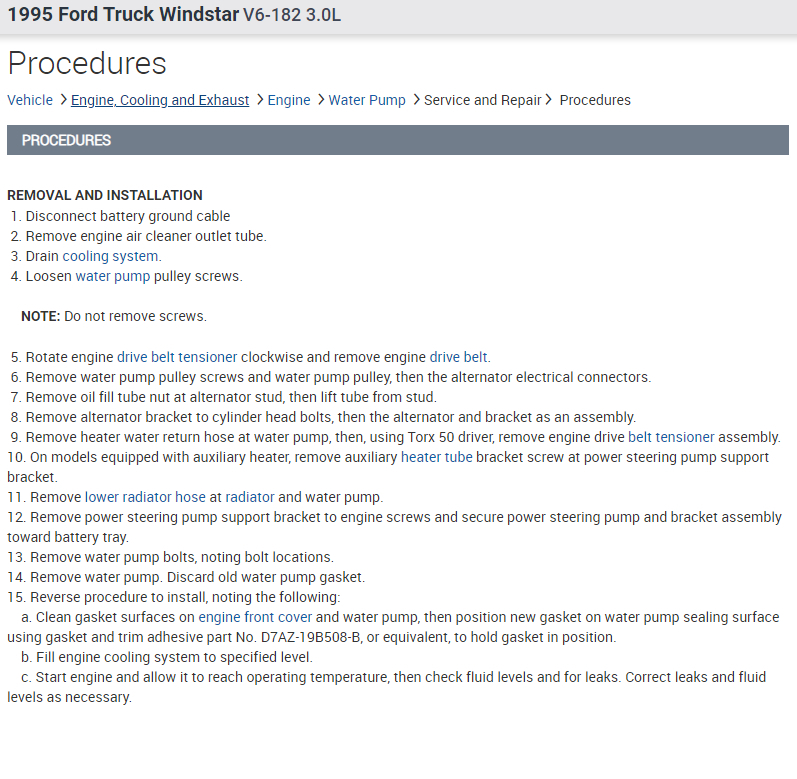The width and height of the screenshot is (797, 779).
Task: Click the PROCEDURES section header bar
Action: [x=397, y=140]
